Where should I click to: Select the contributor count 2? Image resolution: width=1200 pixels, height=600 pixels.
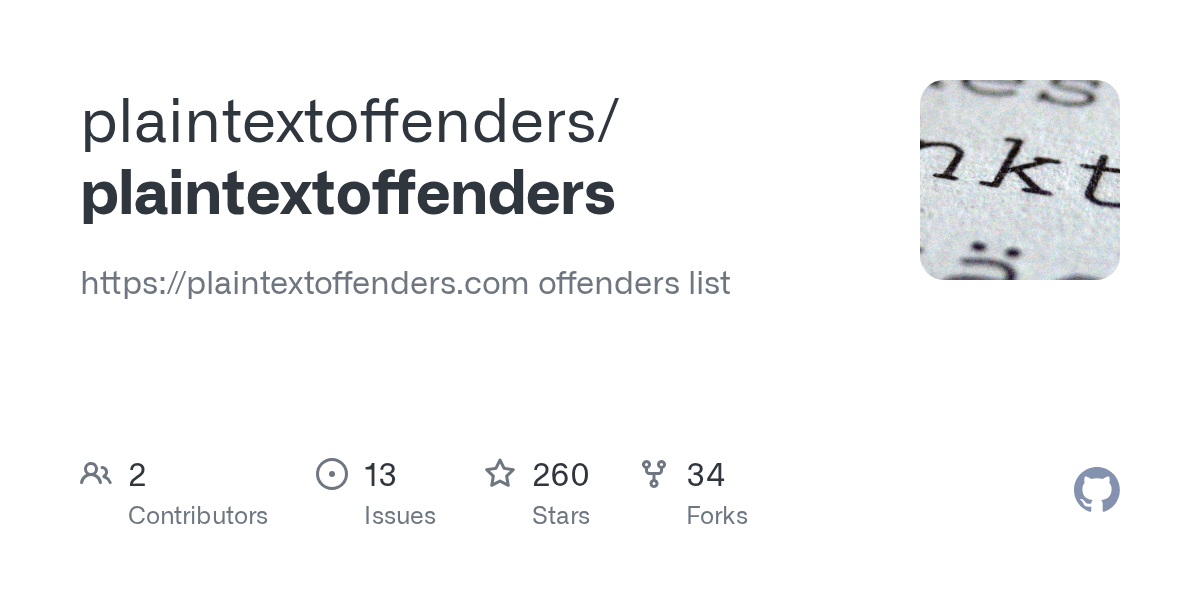[x=137, y=475]
